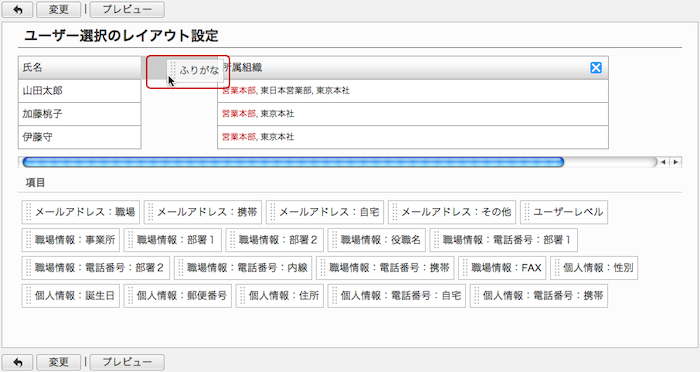Screen dimensions: 700x372
Task: Select the メールアドレス：自宅 item
Action: pyautogui.click(x=325, y=212)
